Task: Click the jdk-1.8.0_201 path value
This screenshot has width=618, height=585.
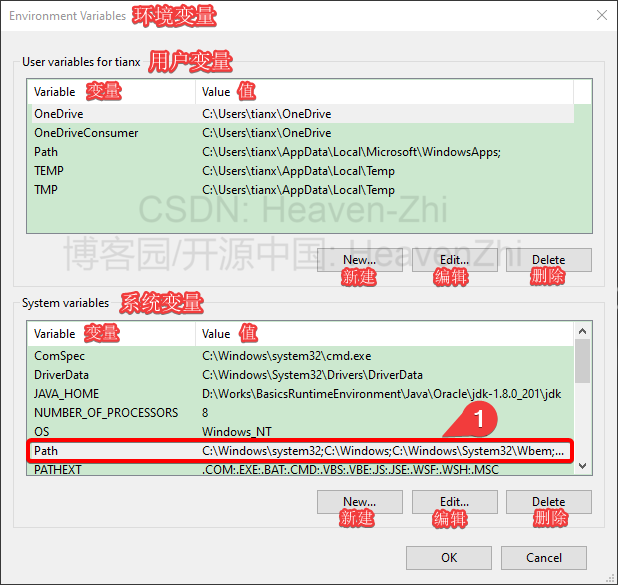Action: (x=382, y=394)
